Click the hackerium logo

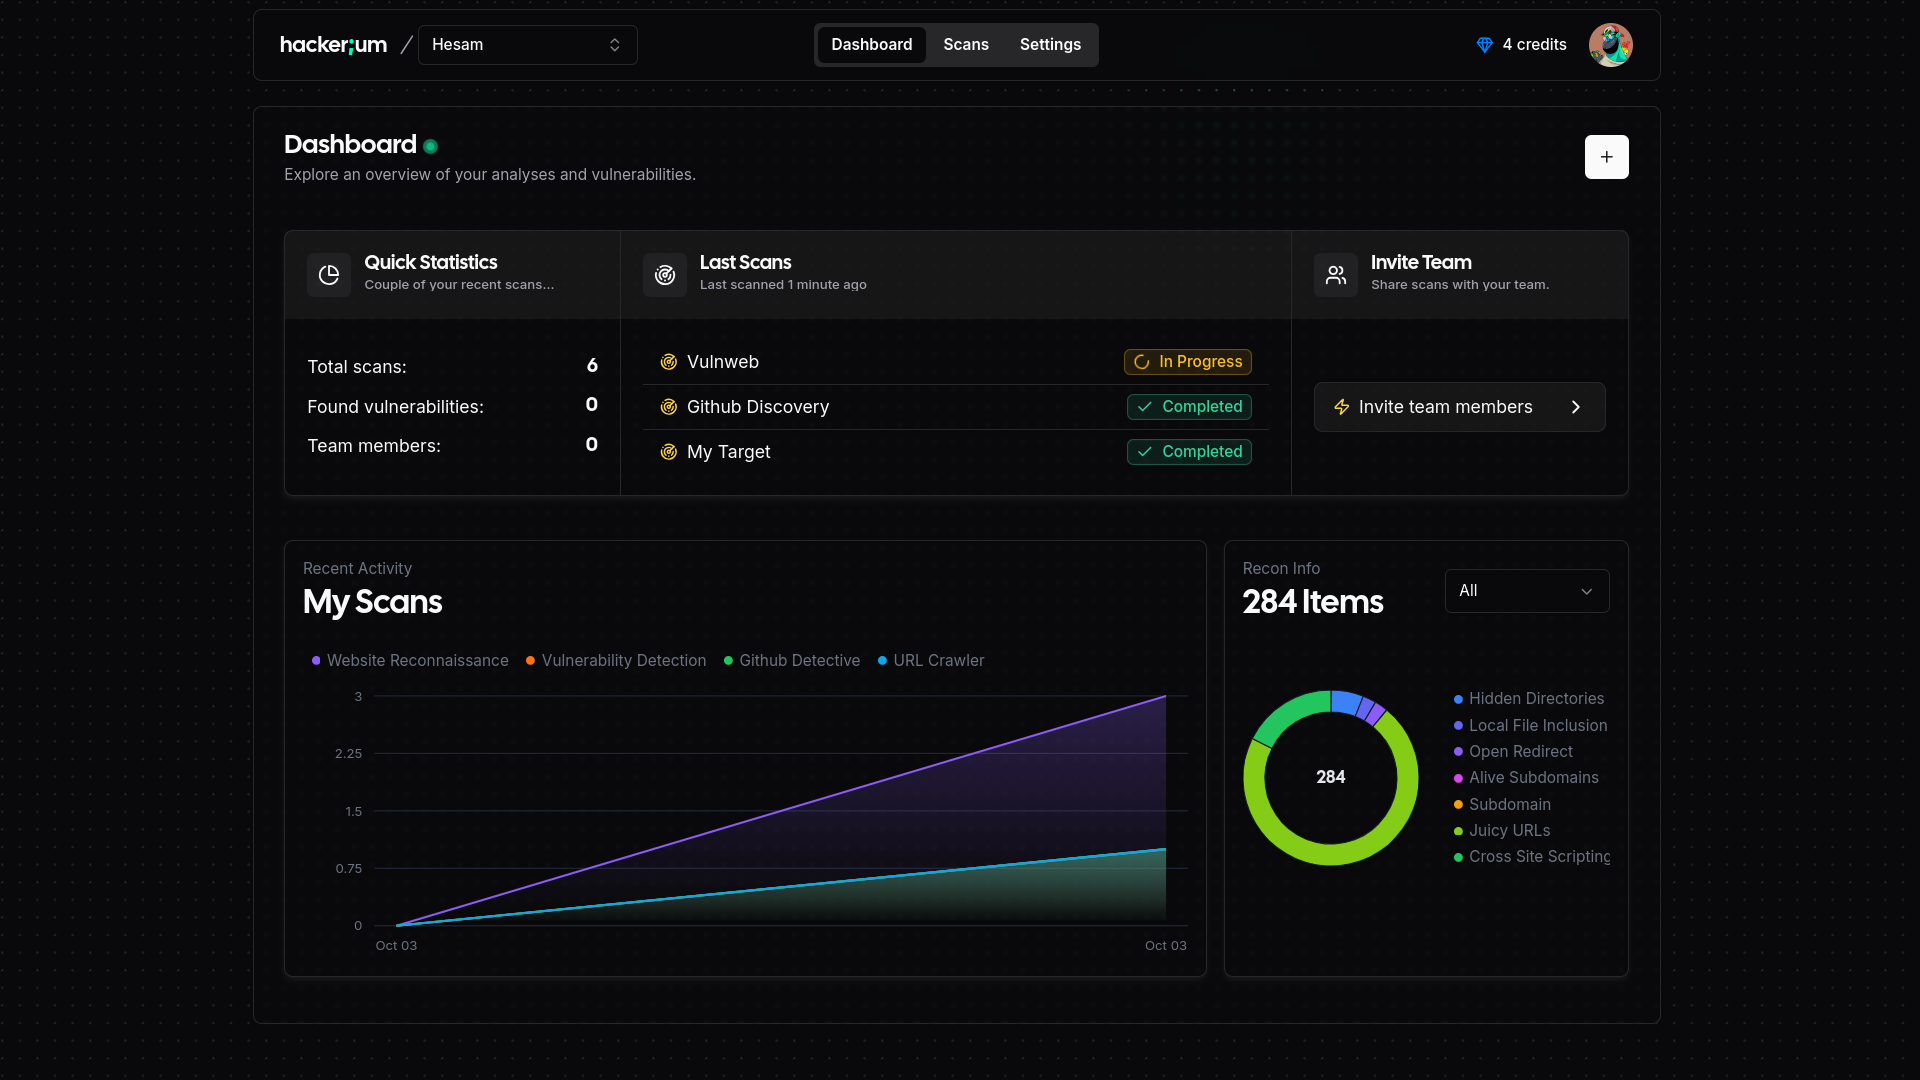tap(333, 44)
